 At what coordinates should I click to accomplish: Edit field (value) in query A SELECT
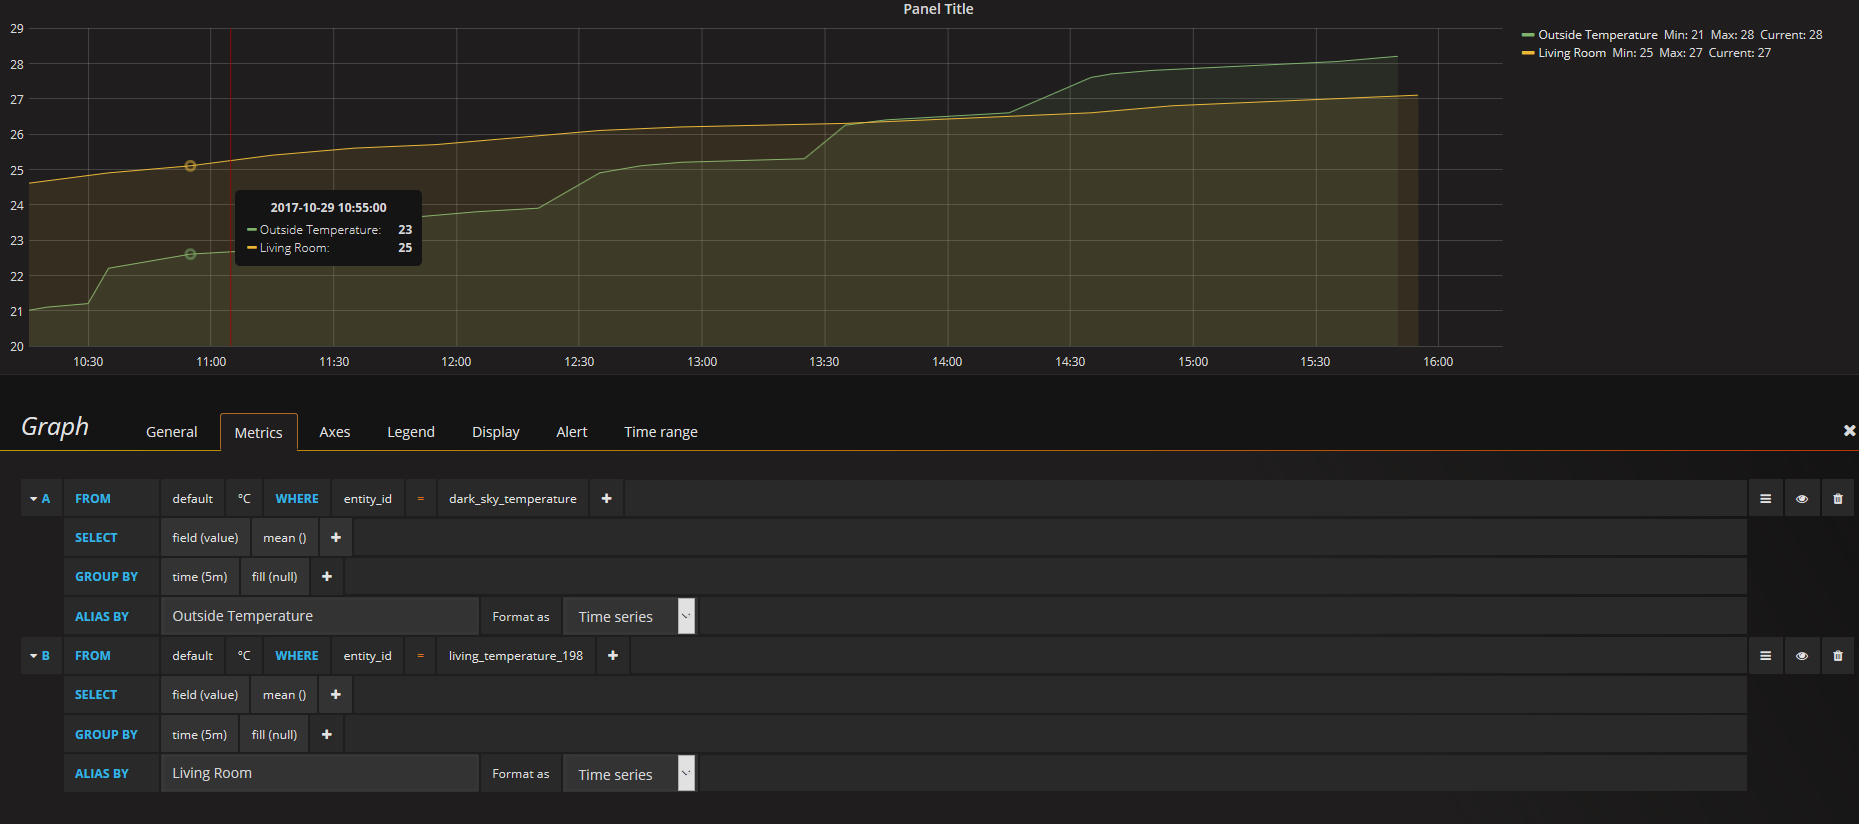coord(205,537)
